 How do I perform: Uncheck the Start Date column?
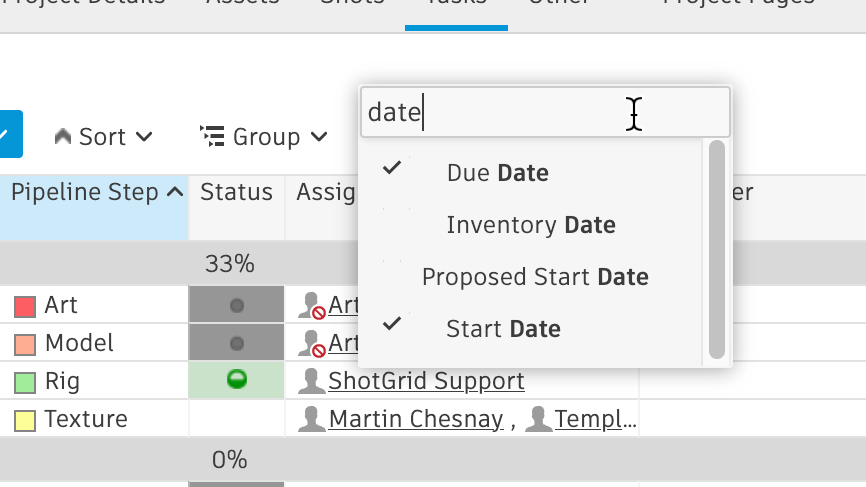point(503,329)
